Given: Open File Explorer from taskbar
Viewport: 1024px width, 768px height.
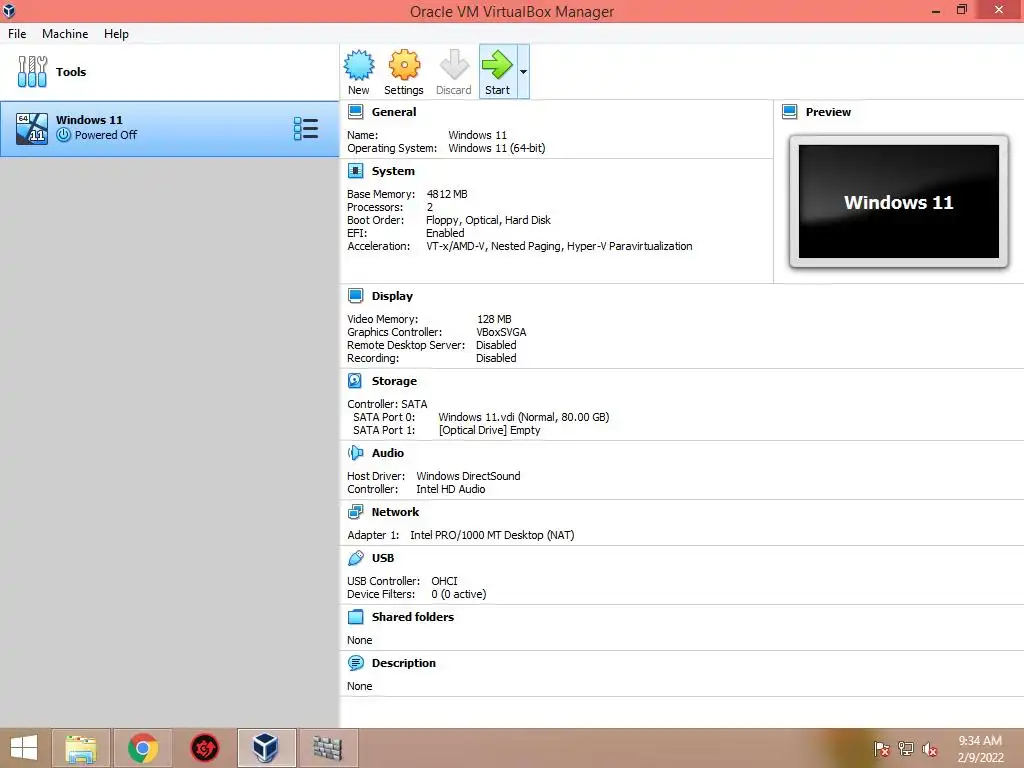Looking at the screenshot, I should [81, 748].
